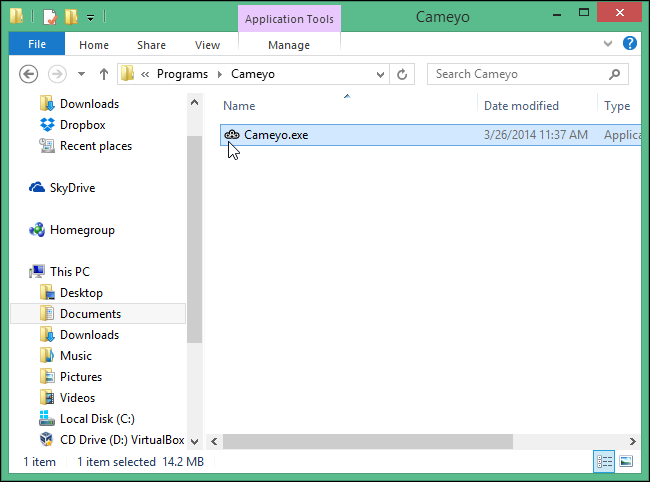Open Customize Quick Access Toolbar dropdown
Viewport: 650px width, 482px height.
[x=90, y=18]
